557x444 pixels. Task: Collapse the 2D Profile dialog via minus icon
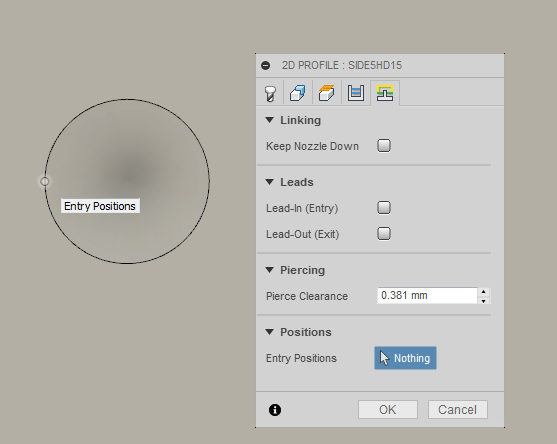point(265,65)
